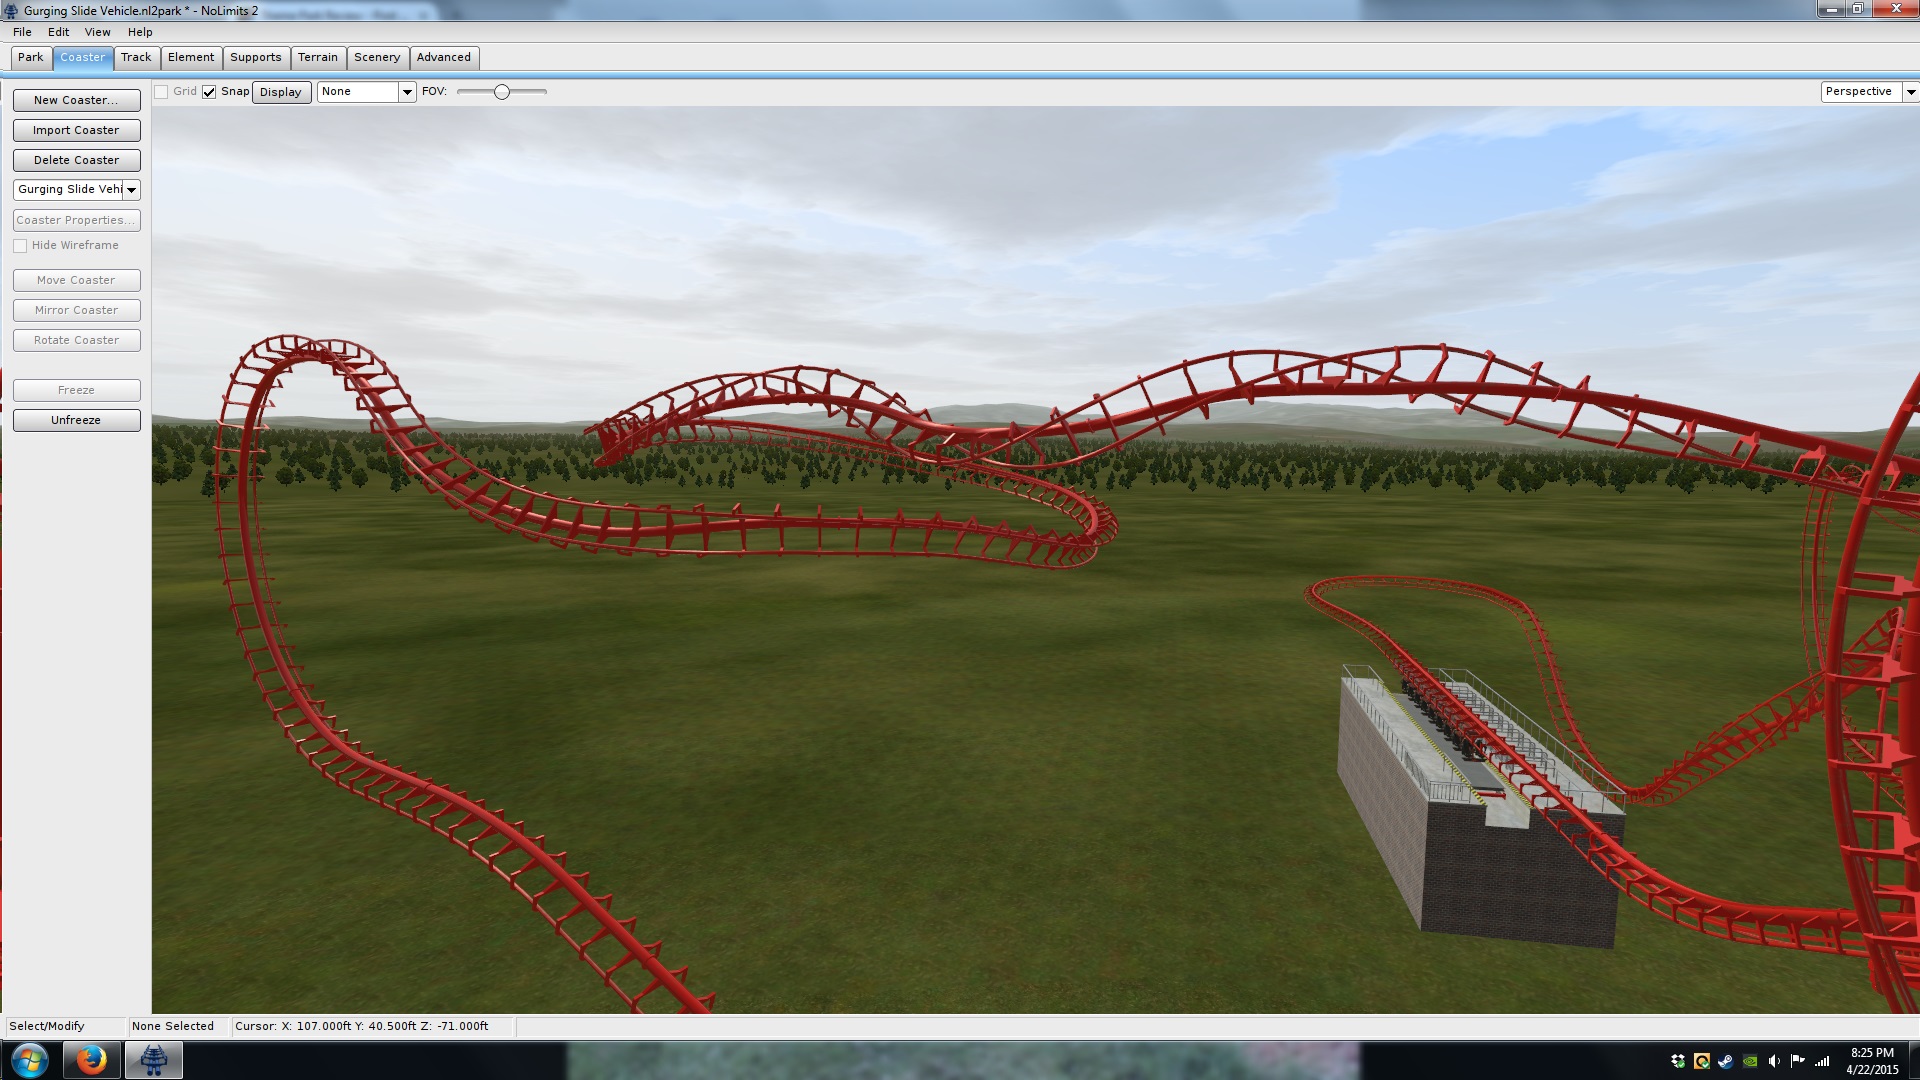Disable the Snap checkbox
Screen dimensions: 1920x1080
(209, 92)
